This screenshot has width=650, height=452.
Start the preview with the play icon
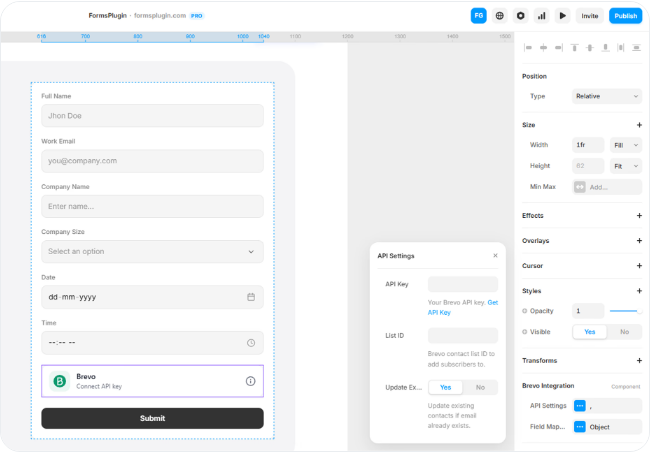(x=563, y=16)
